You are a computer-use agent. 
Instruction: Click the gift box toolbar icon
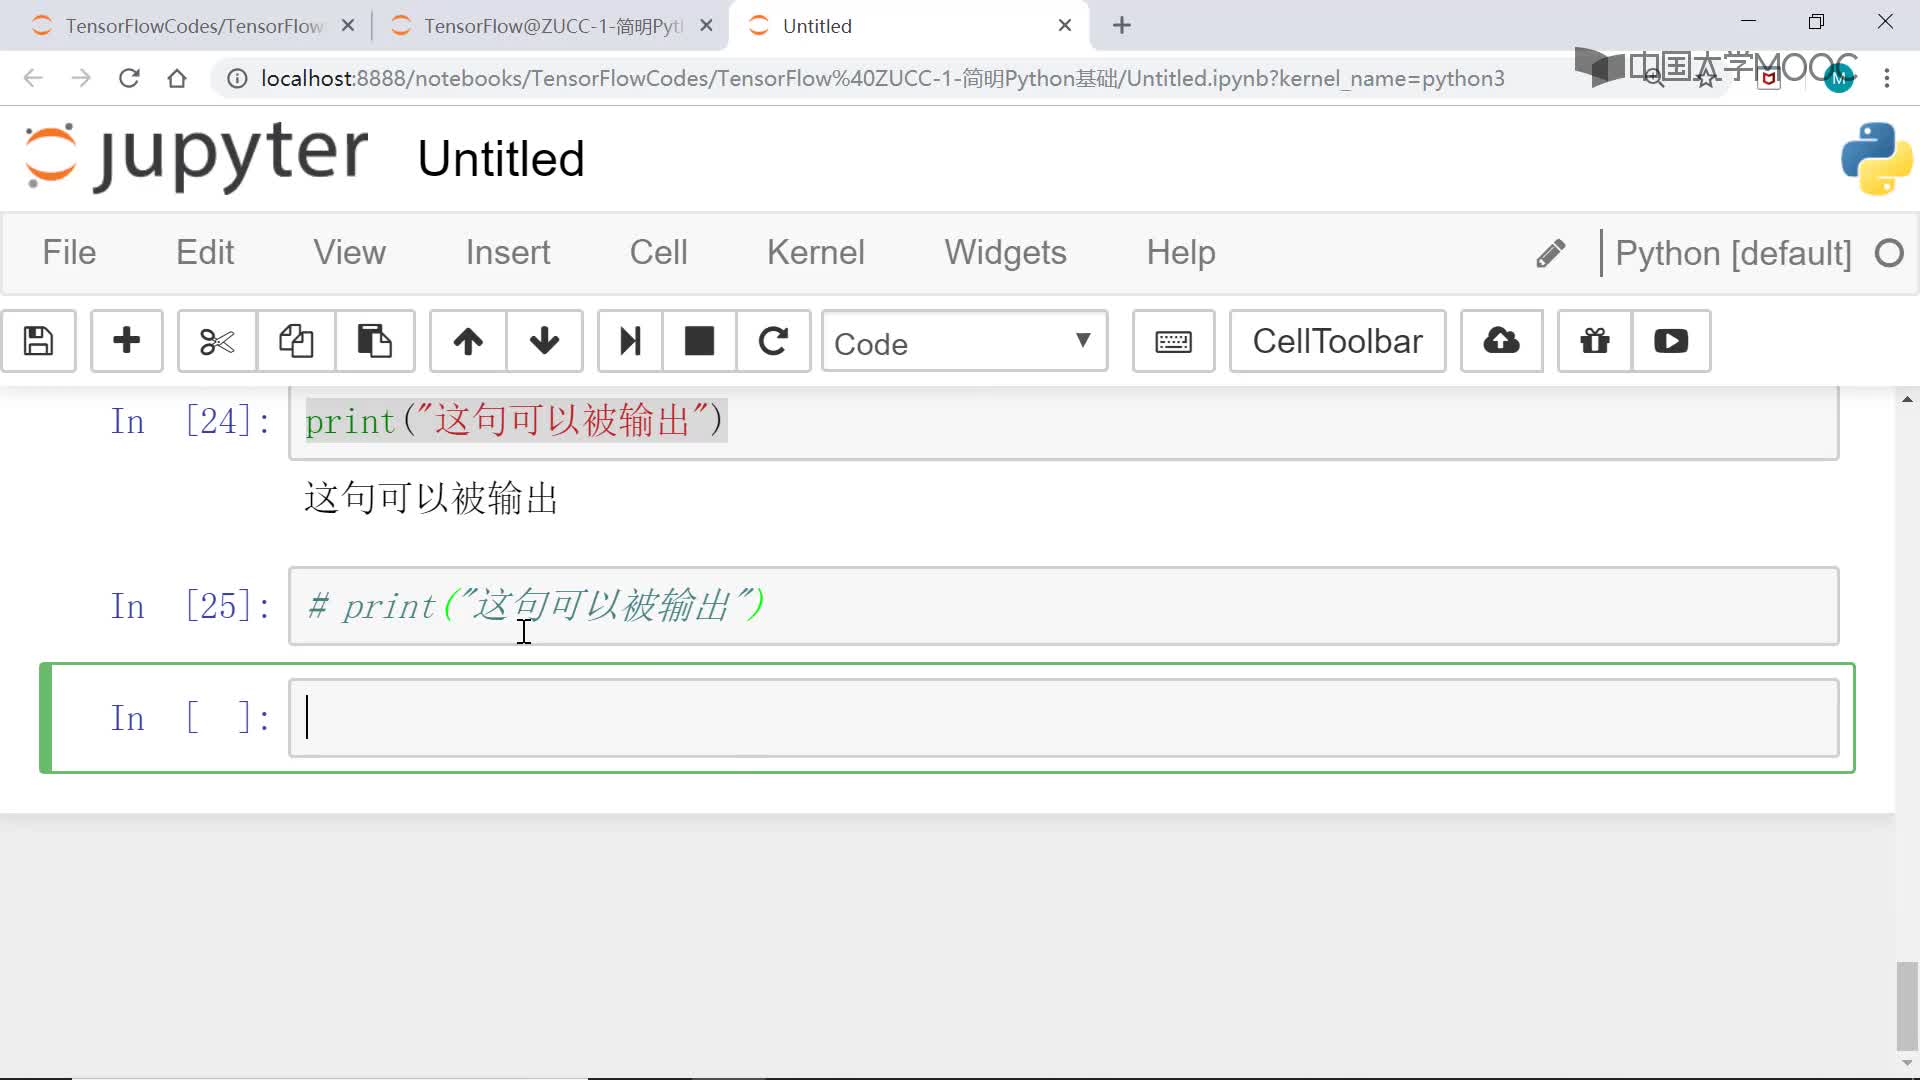pyautogui.click(x=1595, y=342)
